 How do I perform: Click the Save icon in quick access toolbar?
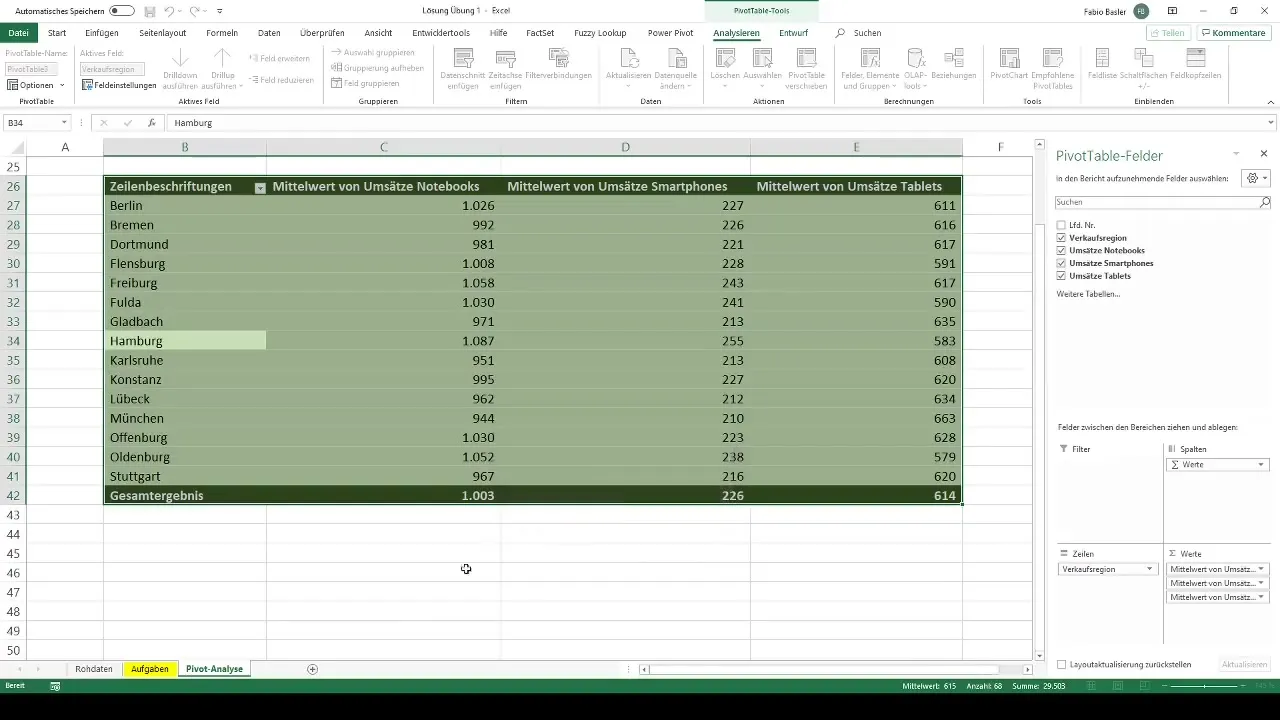(150, 11)
